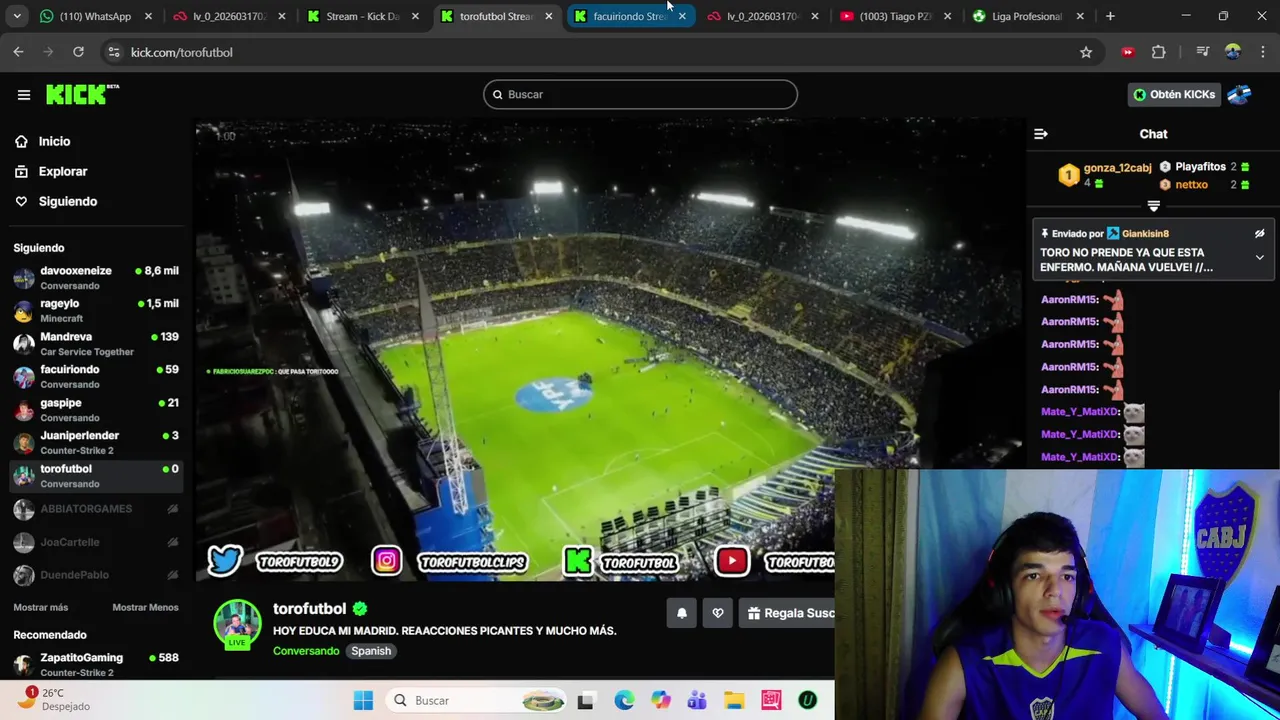Click the torofutbol streamer avatar
Image resolution: width=1280 pixels, height=720 pixels.
[237, 624]
